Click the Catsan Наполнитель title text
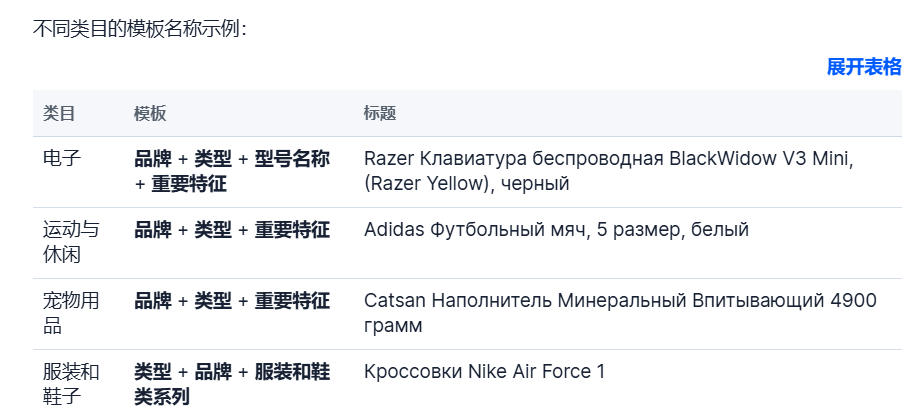Image resolution: width=923 pixels, height=416 pixels. pos(620,313)
